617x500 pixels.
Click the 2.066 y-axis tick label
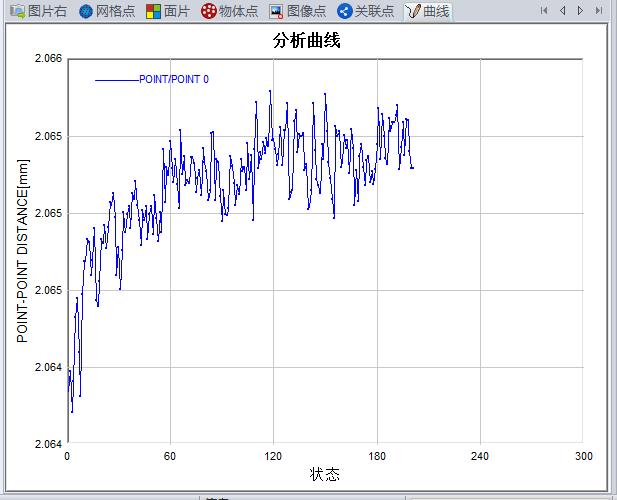click(x=48, y=59)
